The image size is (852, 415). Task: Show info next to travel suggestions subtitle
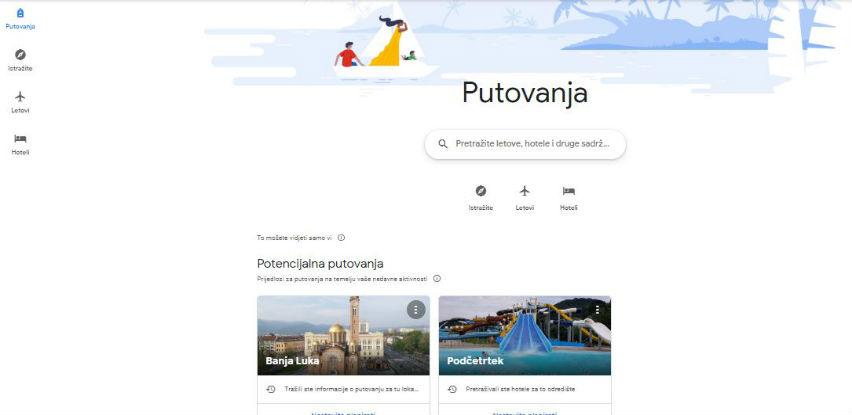point(437,279)
